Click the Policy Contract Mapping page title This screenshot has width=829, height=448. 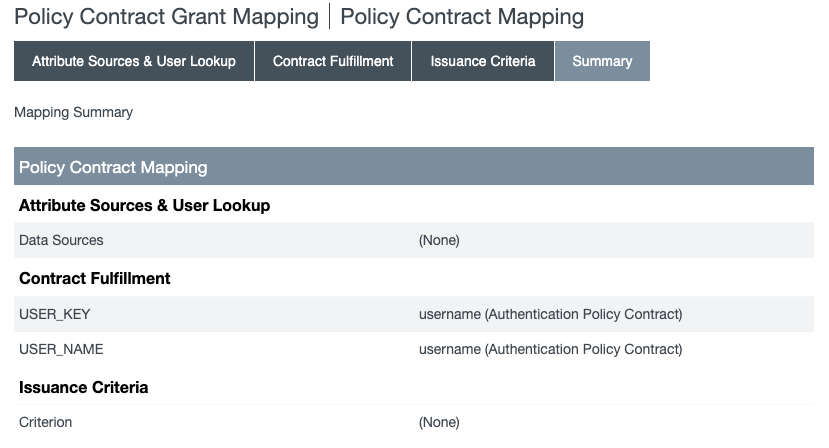tap(462, 17)
